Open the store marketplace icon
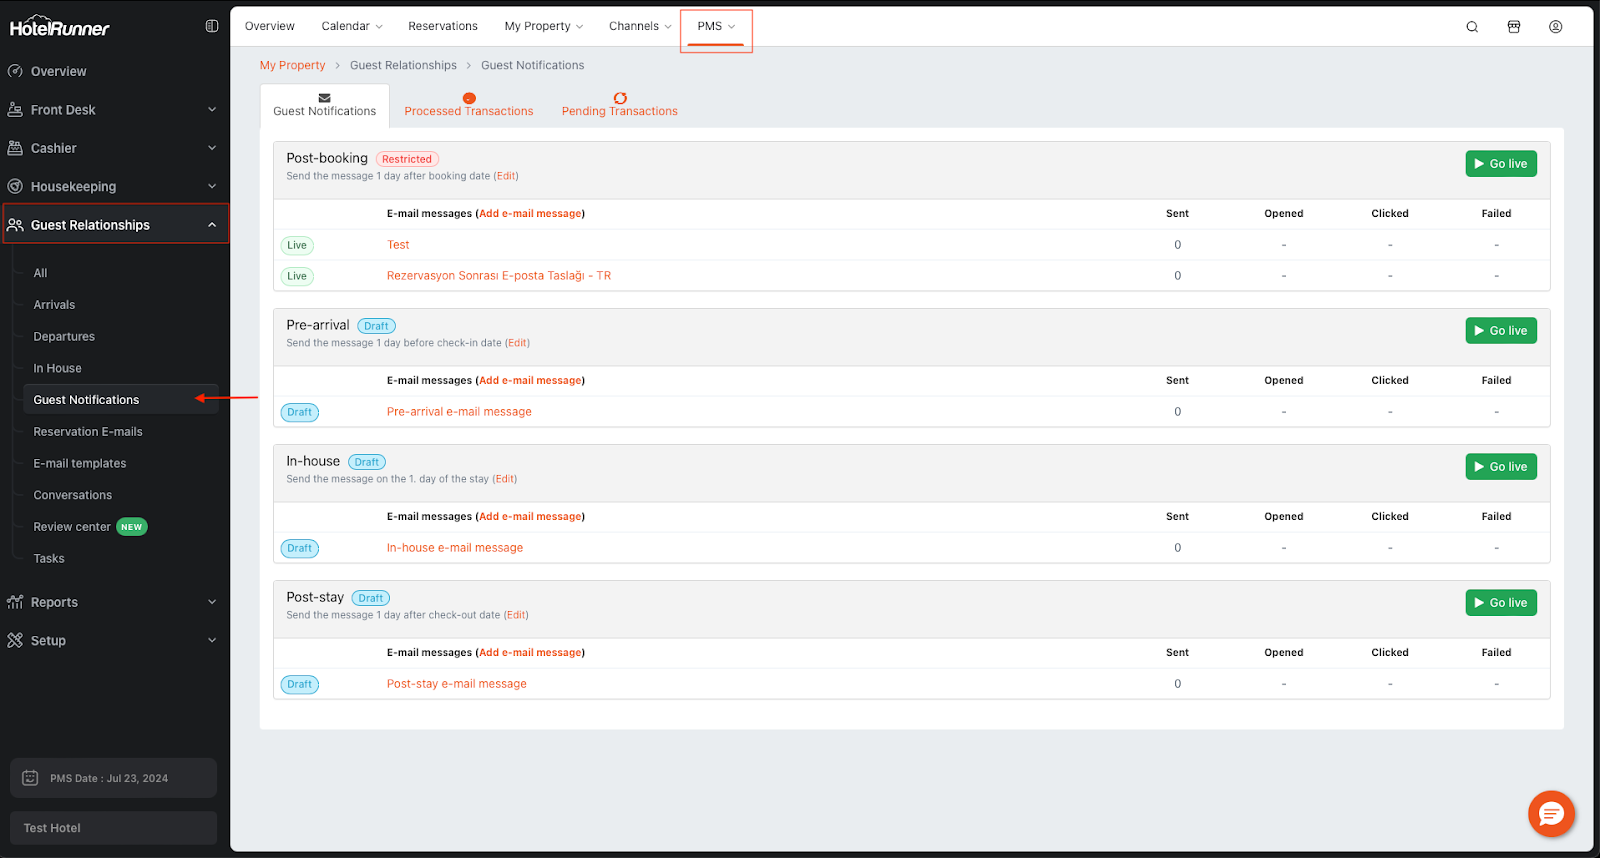 click(x=1514, y=27)
